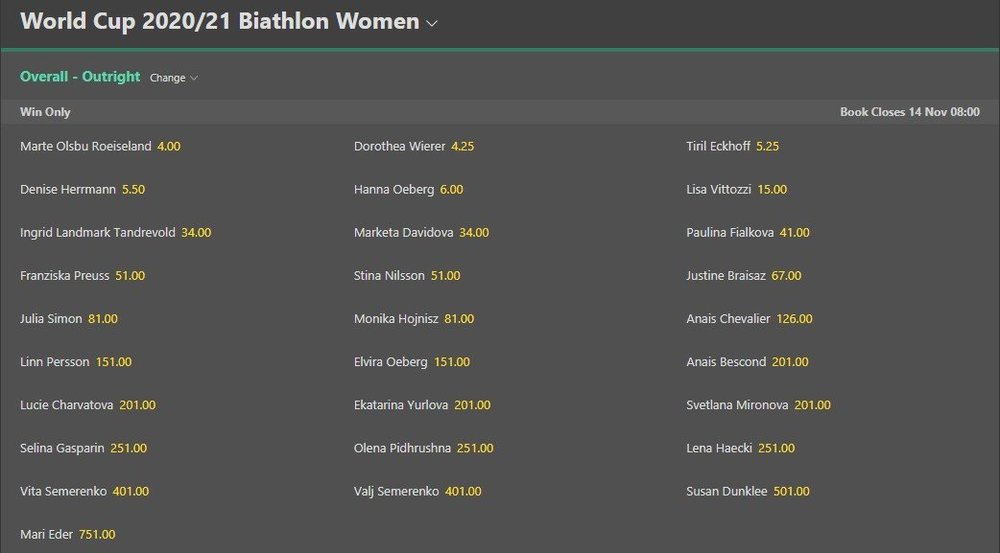The image size is (1000, 553).
Task: Click Julia Simon odds 81.00
Action: pyautogui.click(x=102, y=319)
